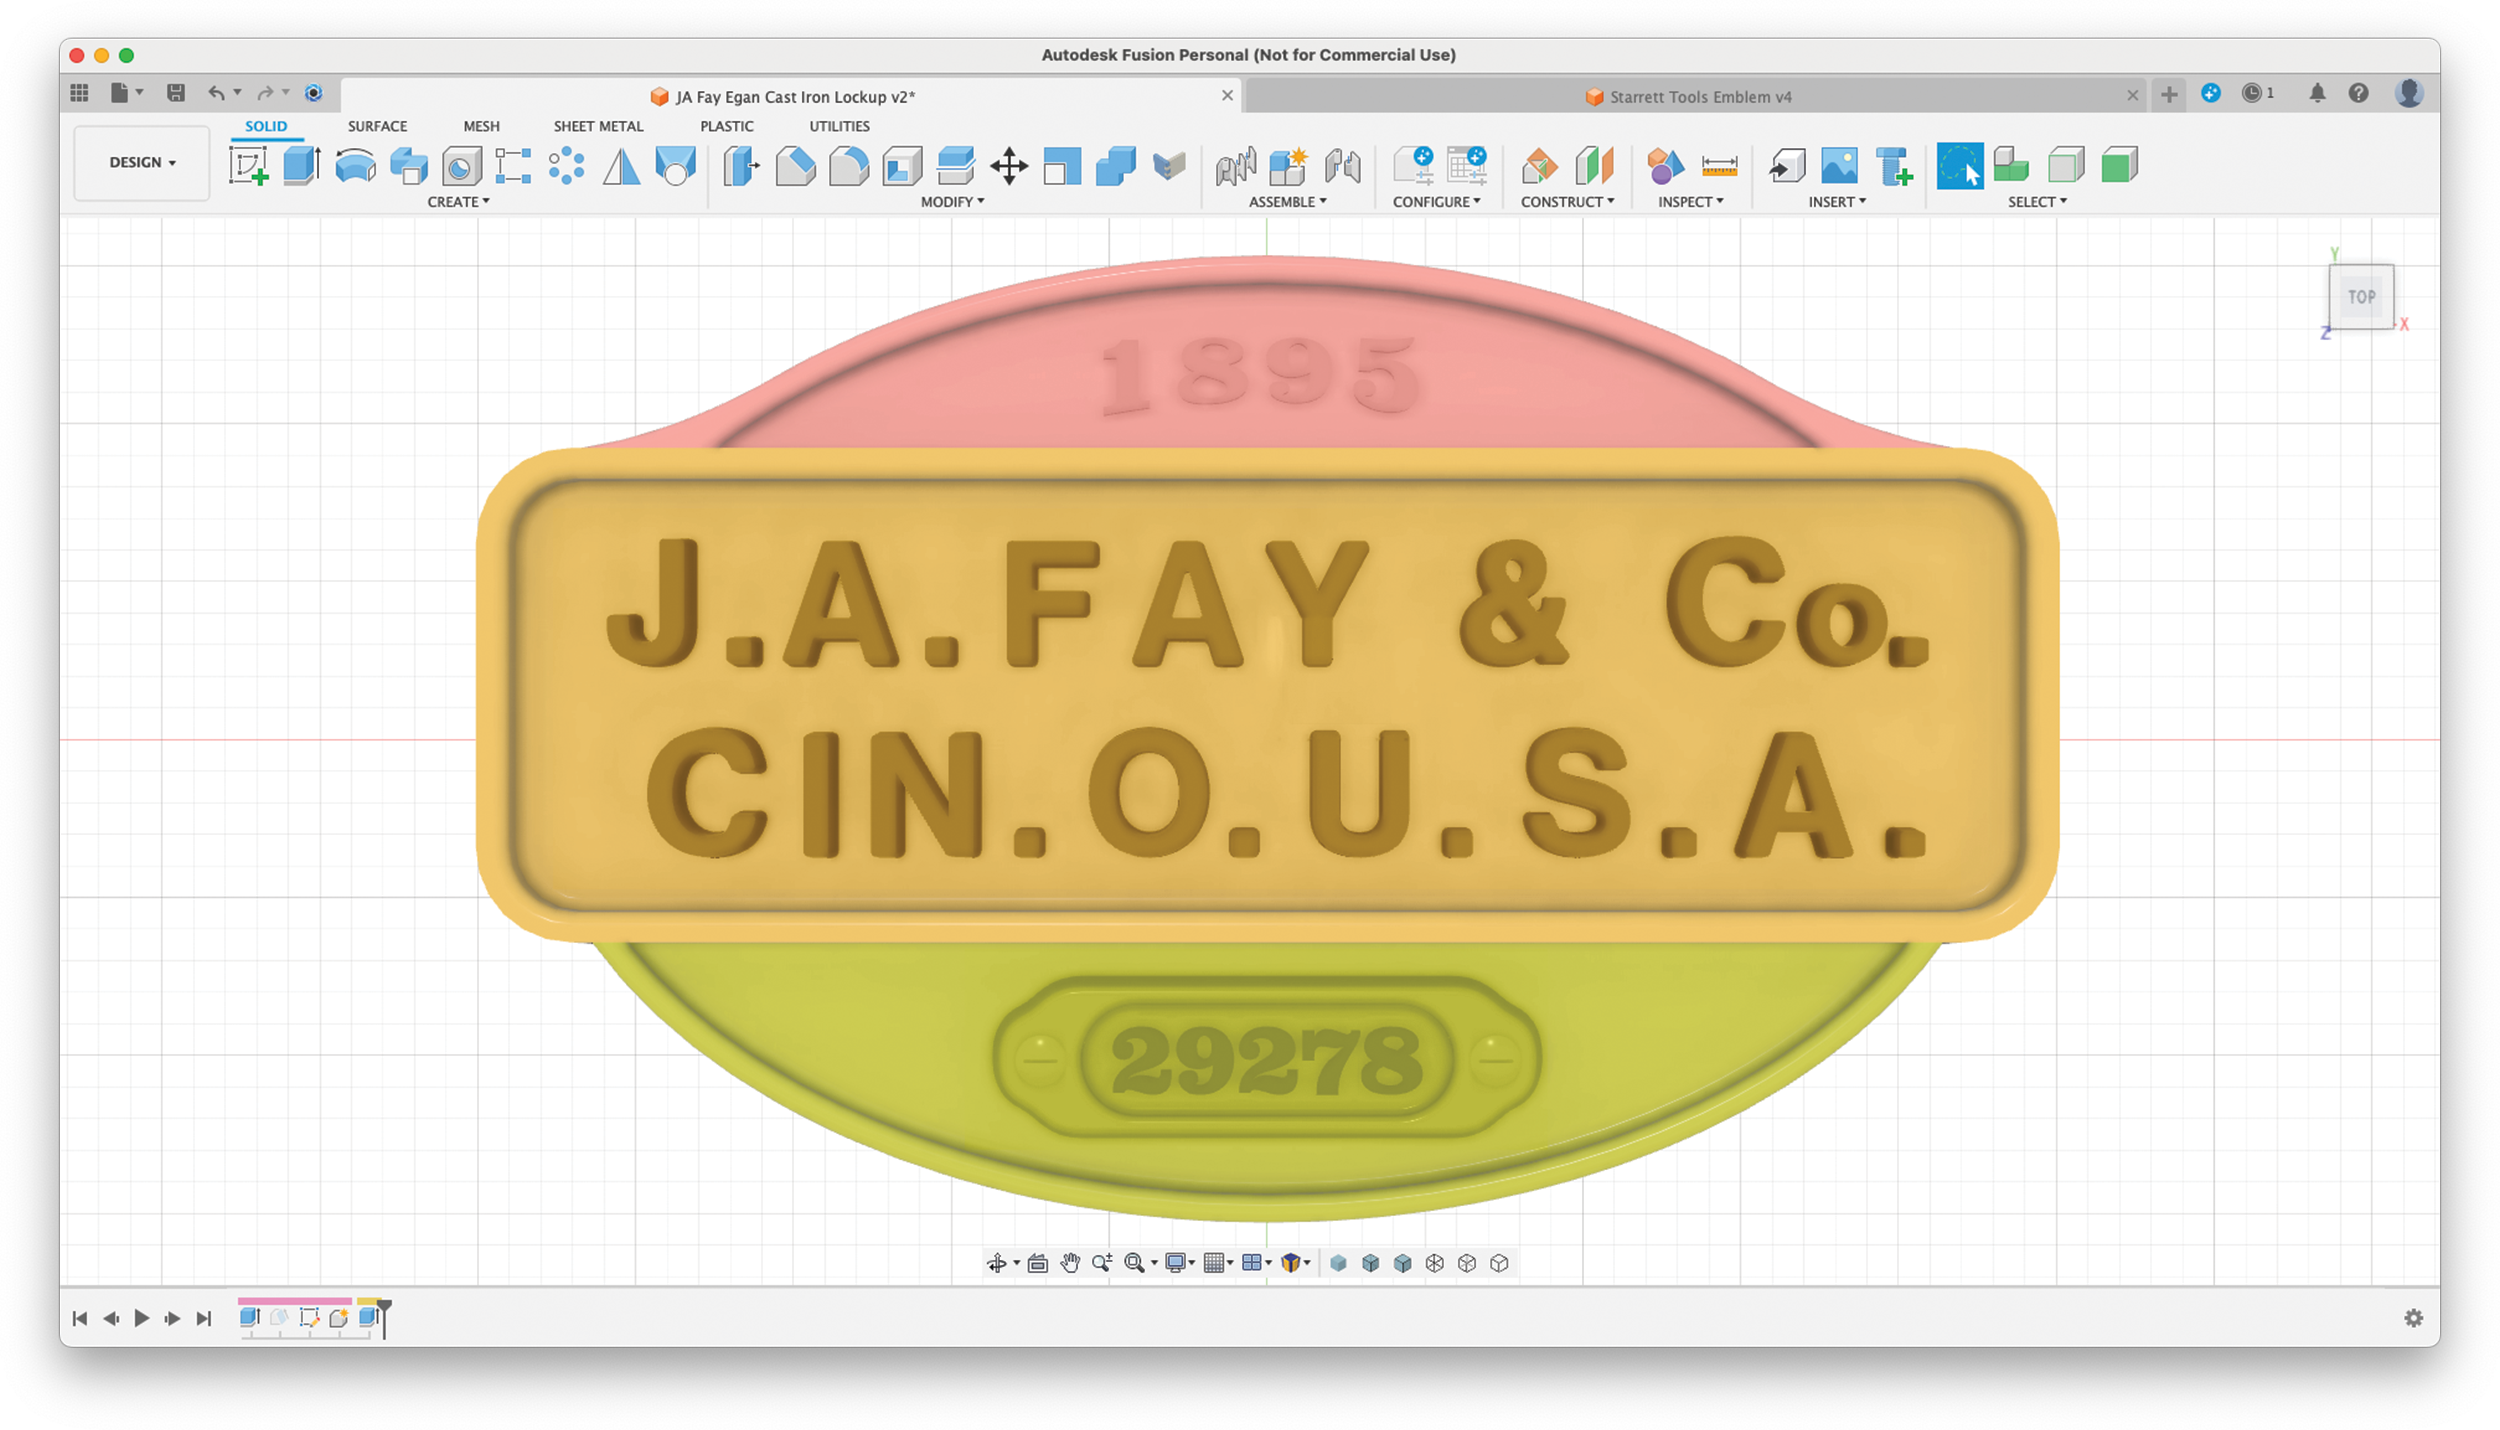Open the Create Sketch tool
This screenshot has height=1430, width=2500.
click(248, 167)
